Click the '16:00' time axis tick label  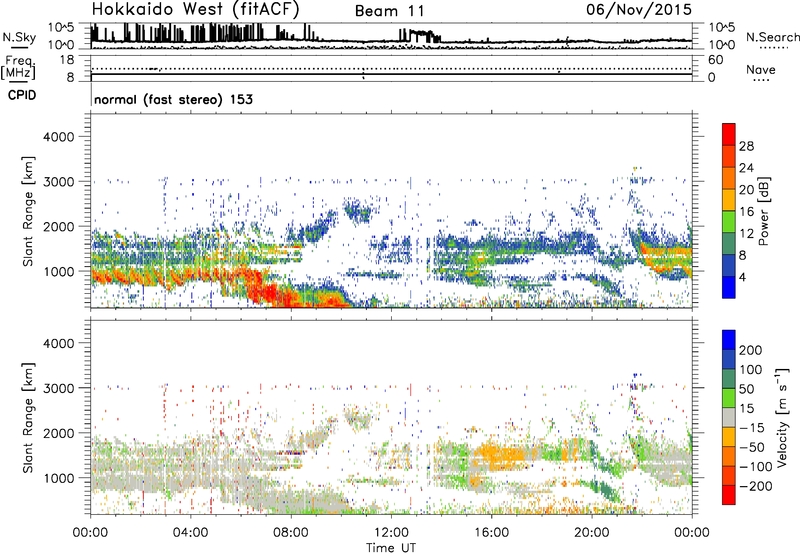click(x=491, y=533)
